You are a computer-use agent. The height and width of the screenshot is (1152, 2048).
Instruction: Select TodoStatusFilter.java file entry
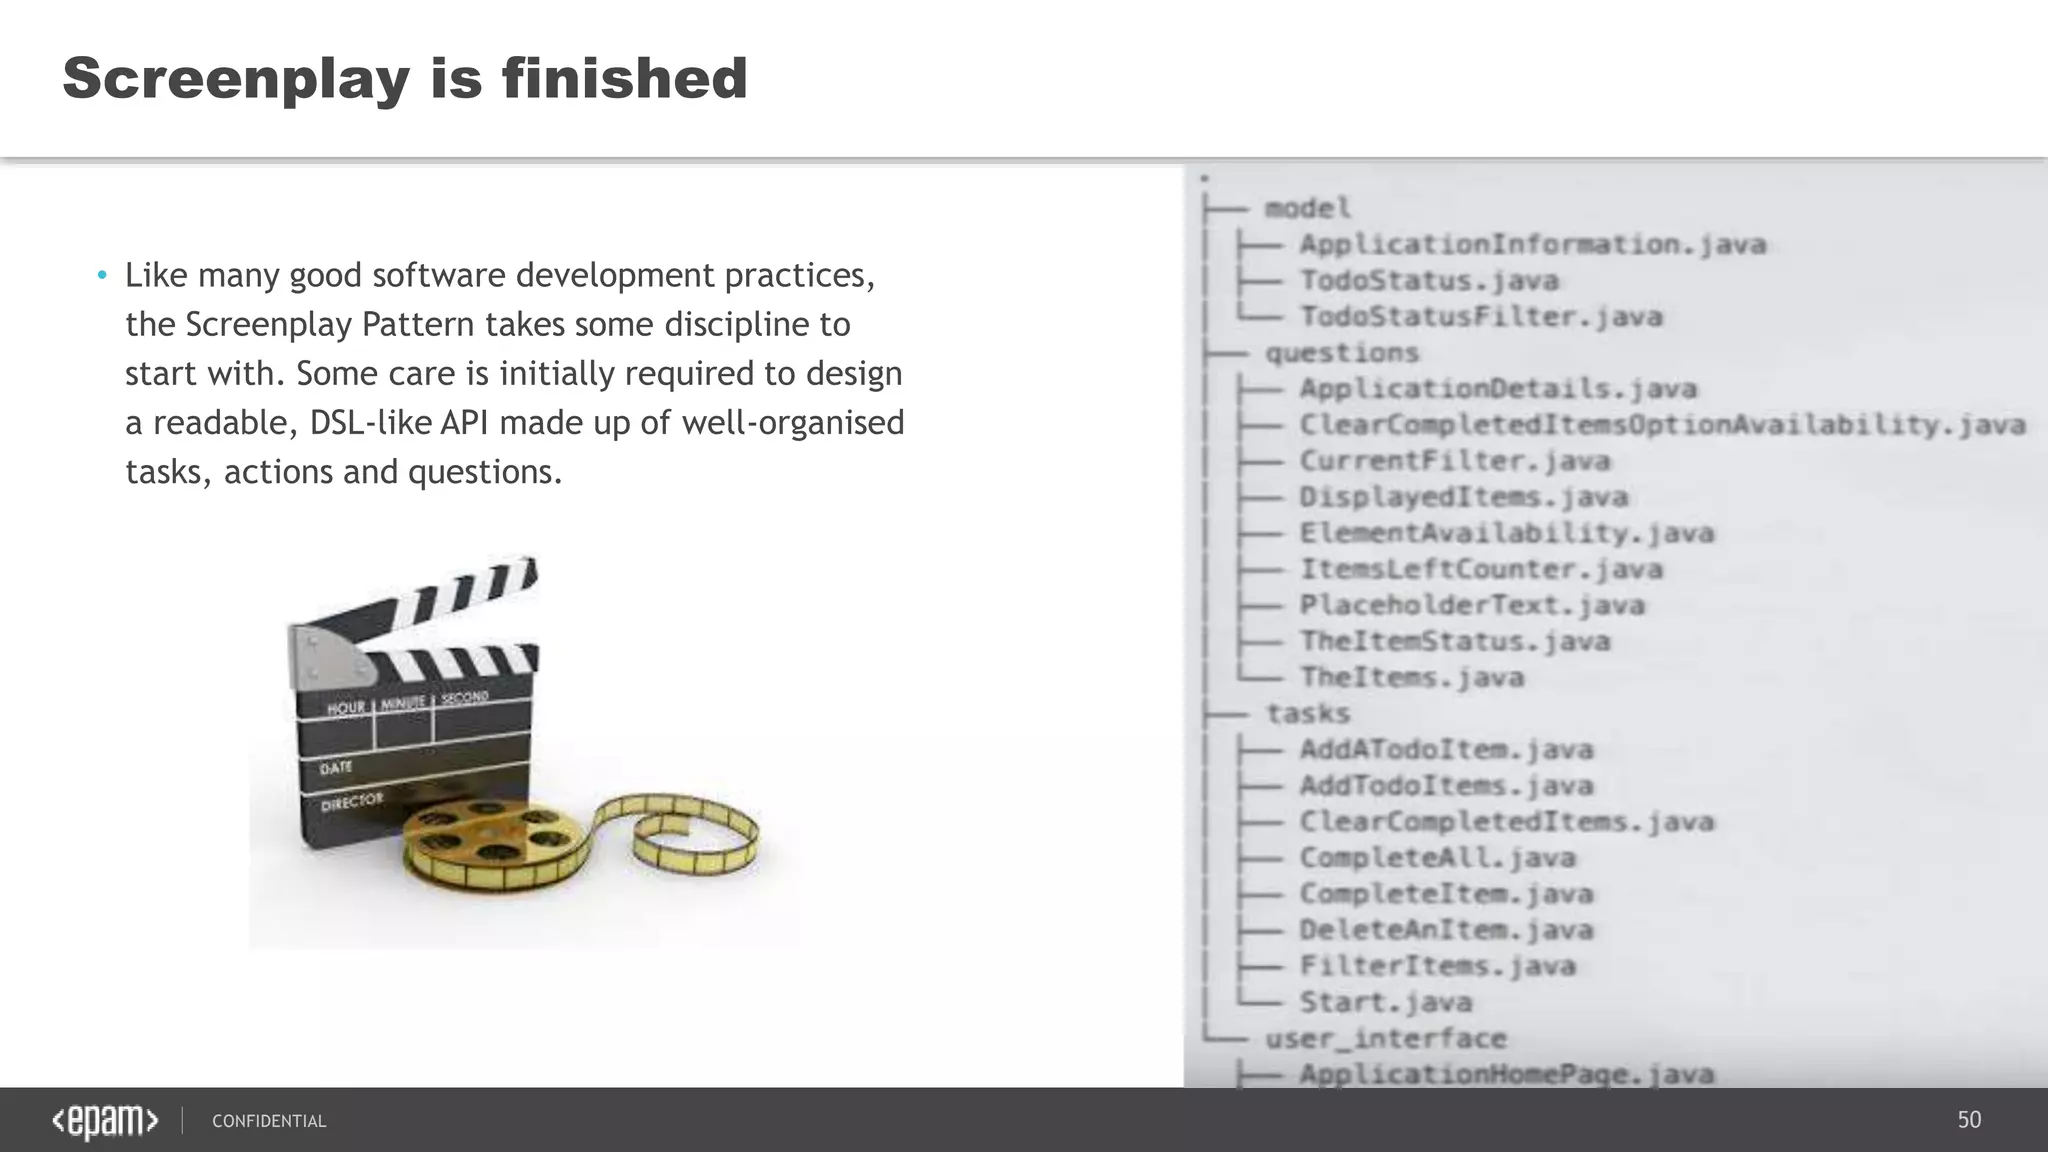pos(1480,316)
